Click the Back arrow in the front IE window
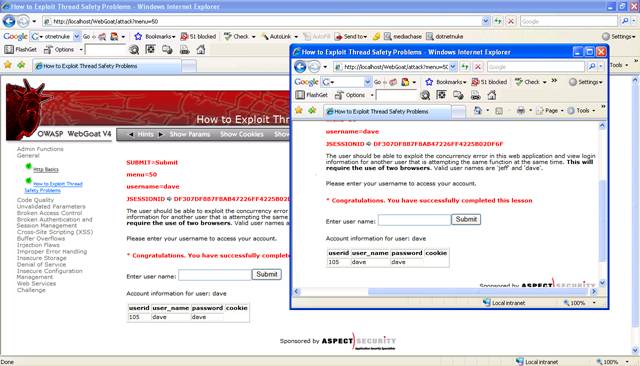This screenshot has width=640, height=366. 300,67
